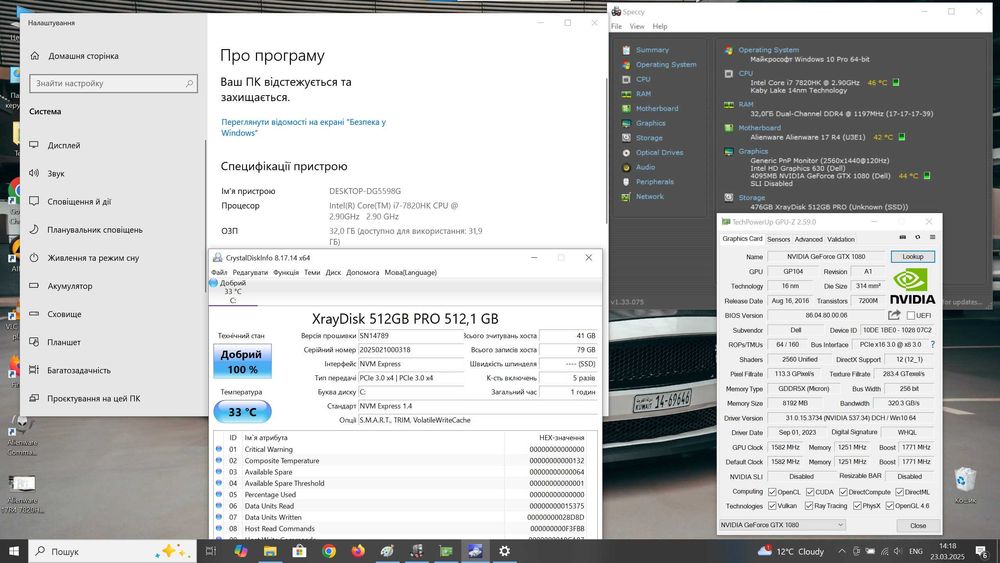Click the Close button in GPU-Z

tap(918, 525)
